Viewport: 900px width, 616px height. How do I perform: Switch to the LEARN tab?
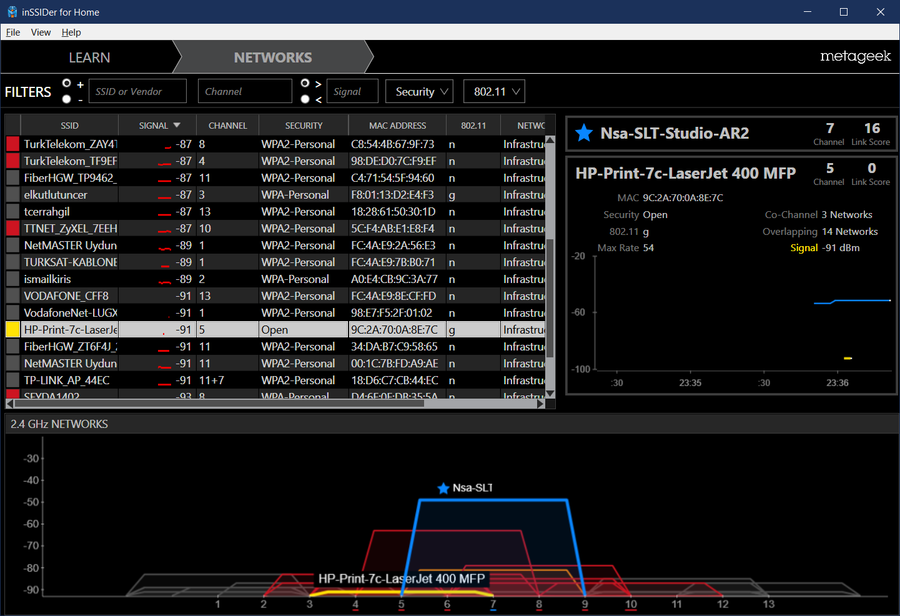pos(89,57)
